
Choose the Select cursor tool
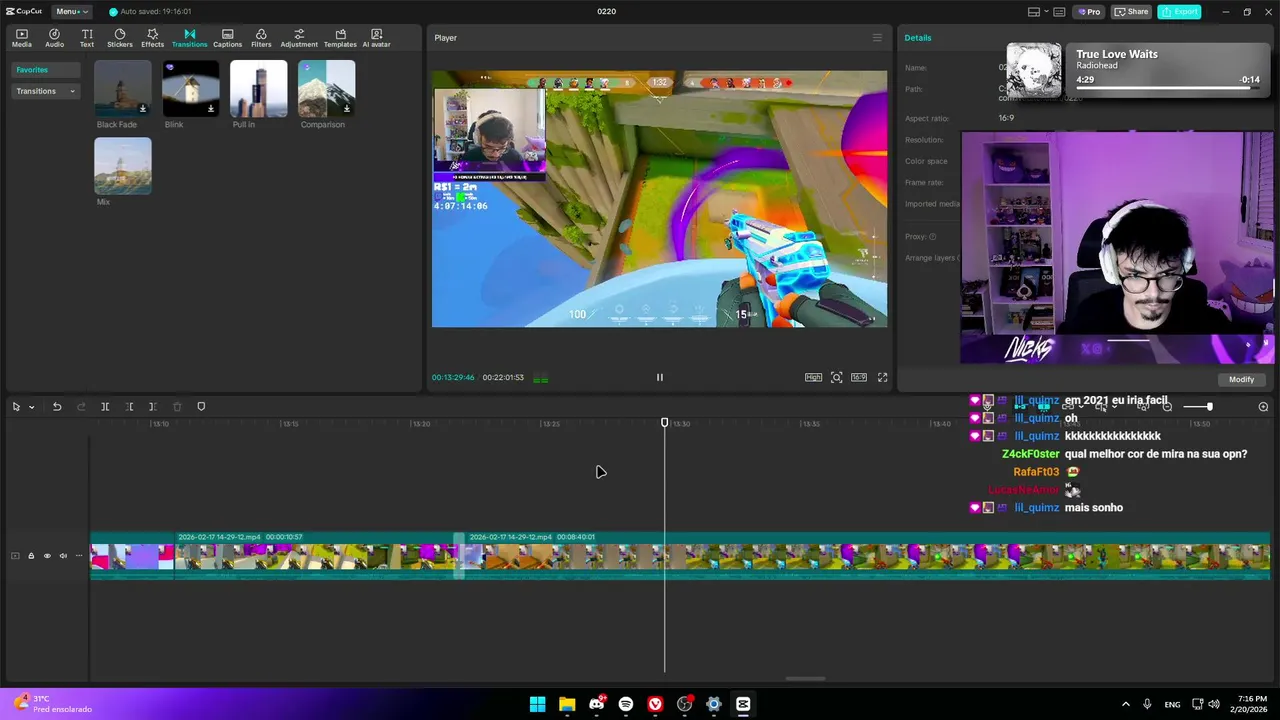coord(16,406)
